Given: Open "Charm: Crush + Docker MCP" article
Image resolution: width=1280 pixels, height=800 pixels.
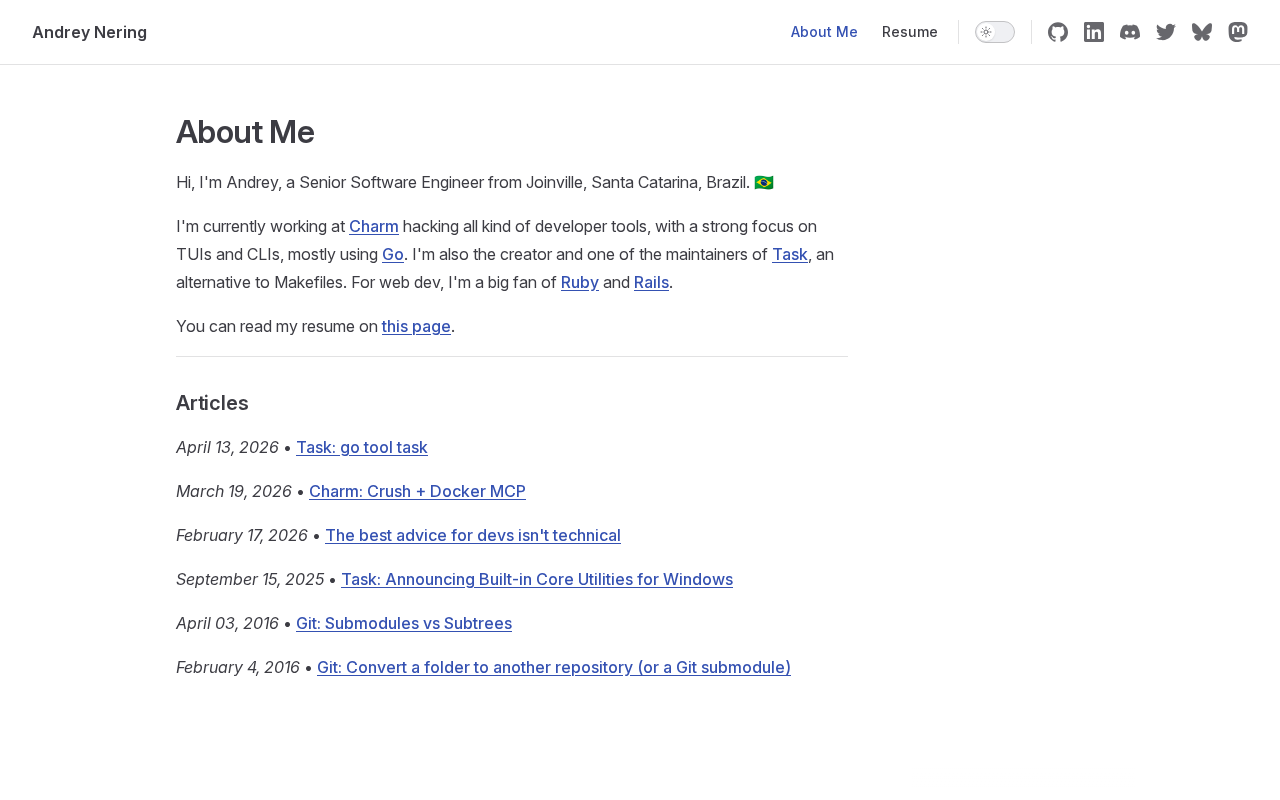Looking at the screenshot, I should point(417,491).
